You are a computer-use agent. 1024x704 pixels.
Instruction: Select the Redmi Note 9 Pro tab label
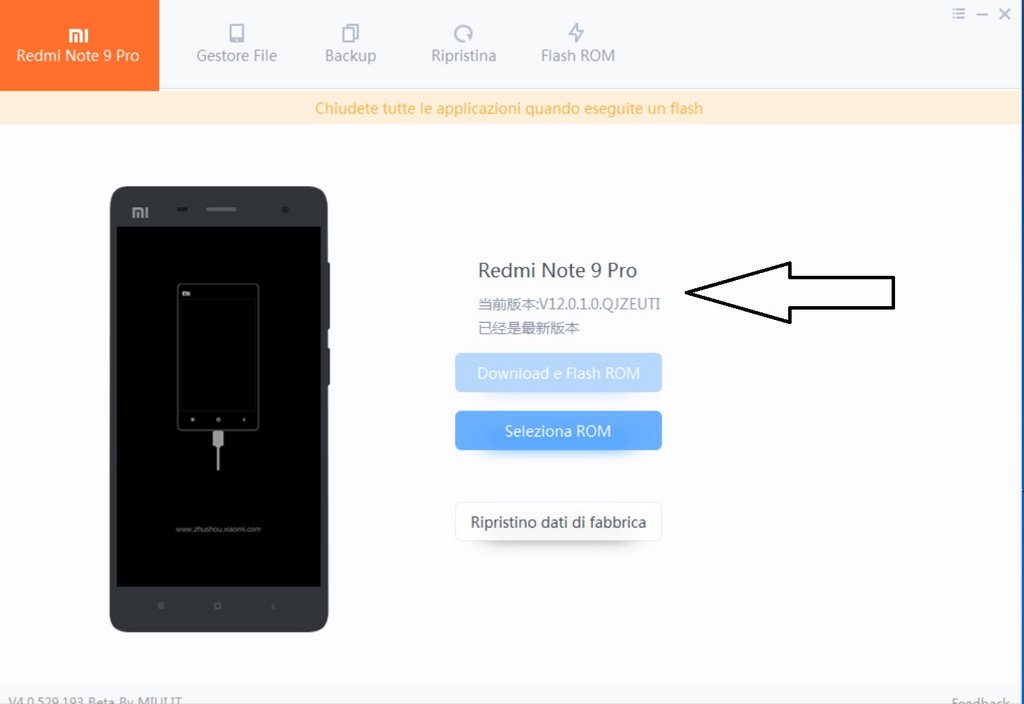click(78, 56)
